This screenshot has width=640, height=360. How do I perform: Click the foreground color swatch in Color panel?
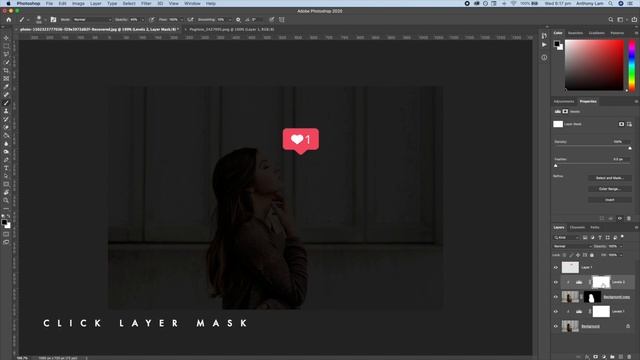click(x=557, y=44)
